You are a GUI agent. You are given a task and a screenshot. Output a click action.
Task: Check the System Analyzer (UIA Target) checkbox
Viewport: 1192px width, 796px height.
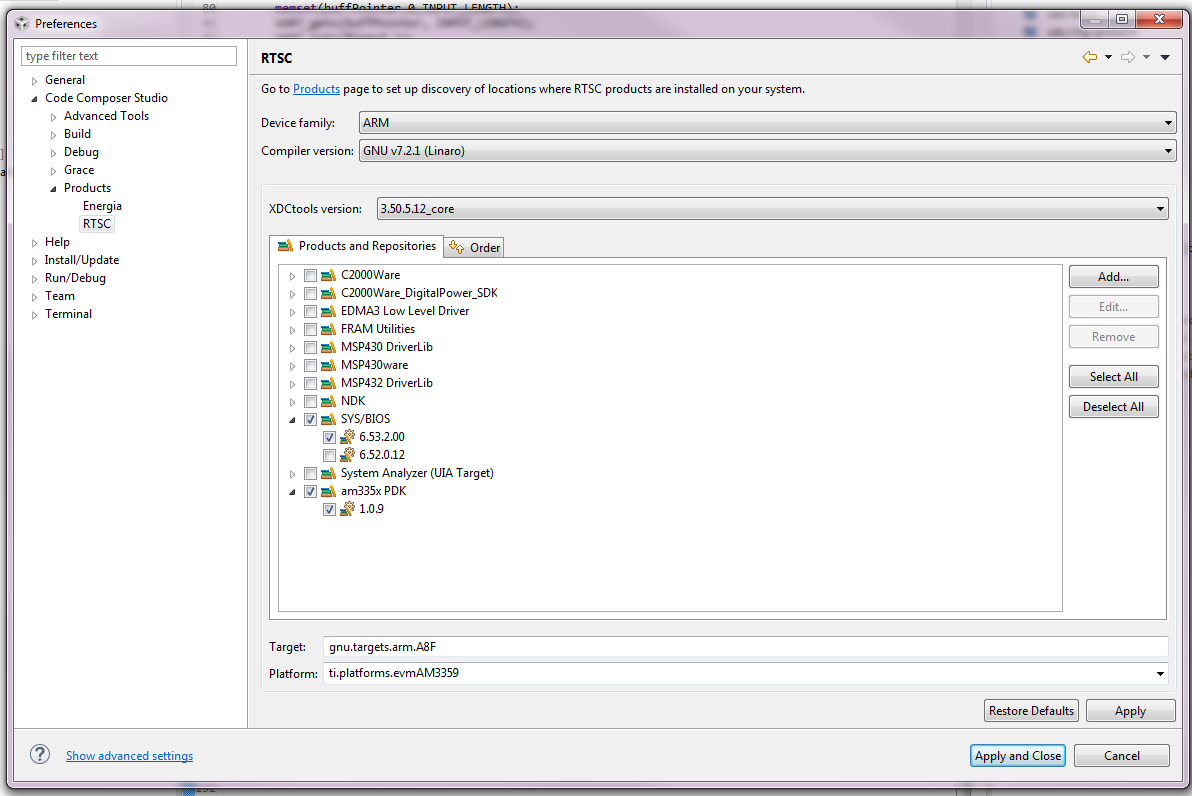click(310, 474)
